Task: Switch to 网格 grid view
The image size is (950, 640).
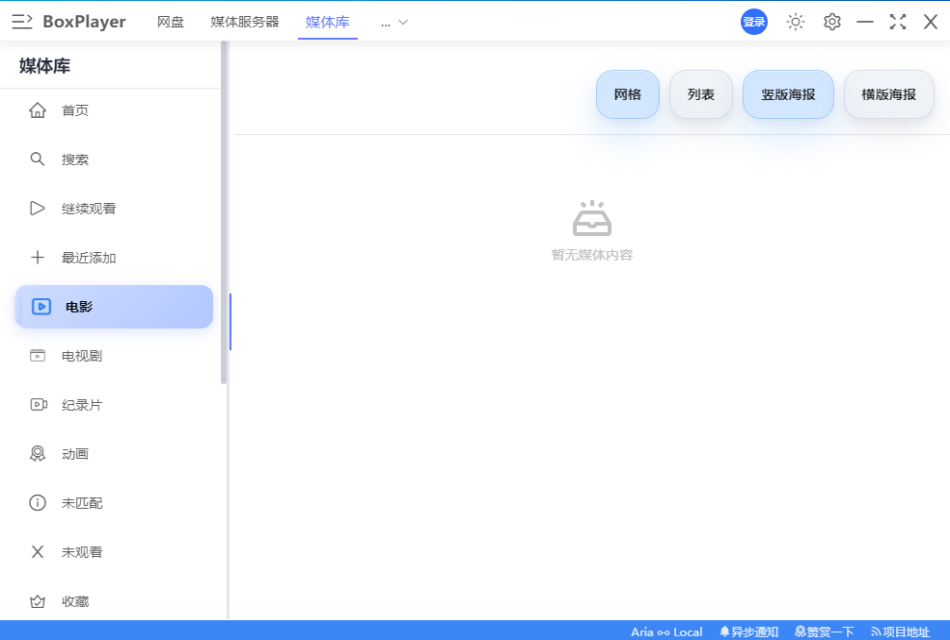Action: [628, 95]
